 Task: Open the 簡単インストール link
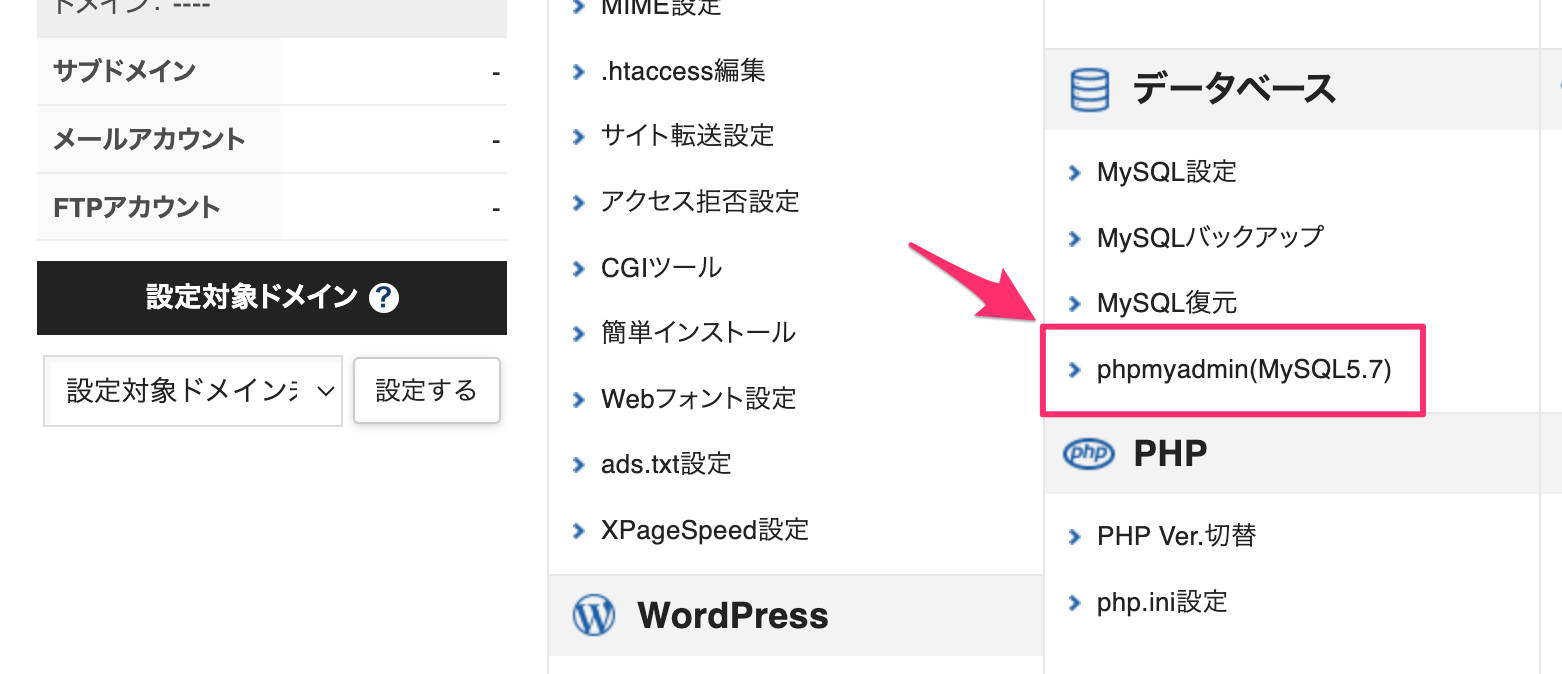[698, 332]
